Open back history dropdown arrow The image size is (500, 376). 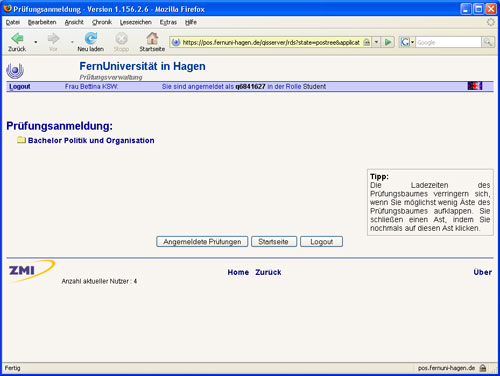(36, 42)
